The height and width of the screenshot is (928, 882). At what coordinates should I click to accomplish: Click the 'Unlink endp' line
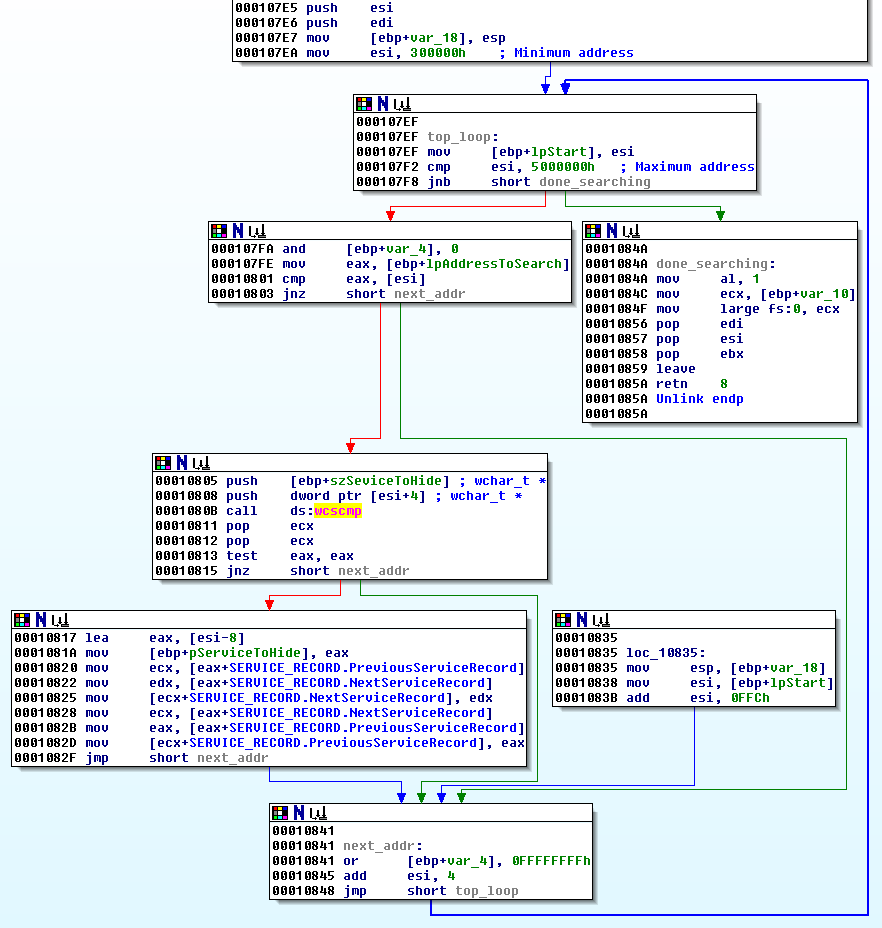[699, 399]
